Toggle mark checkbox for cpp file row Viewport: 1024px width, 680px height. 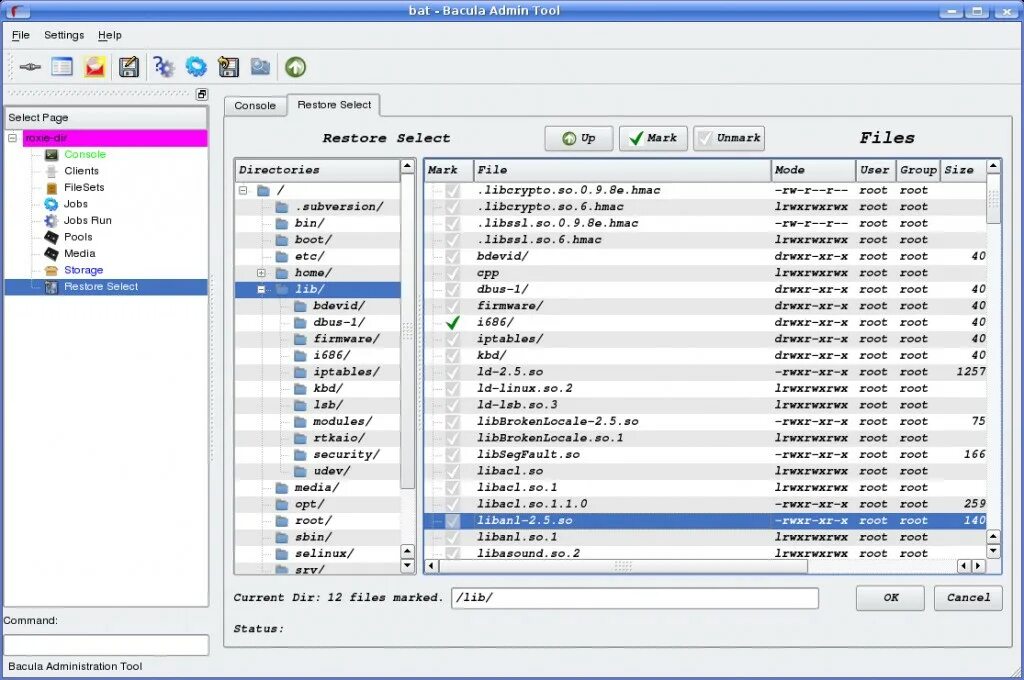pyautogui.click(x=453, y=273)
